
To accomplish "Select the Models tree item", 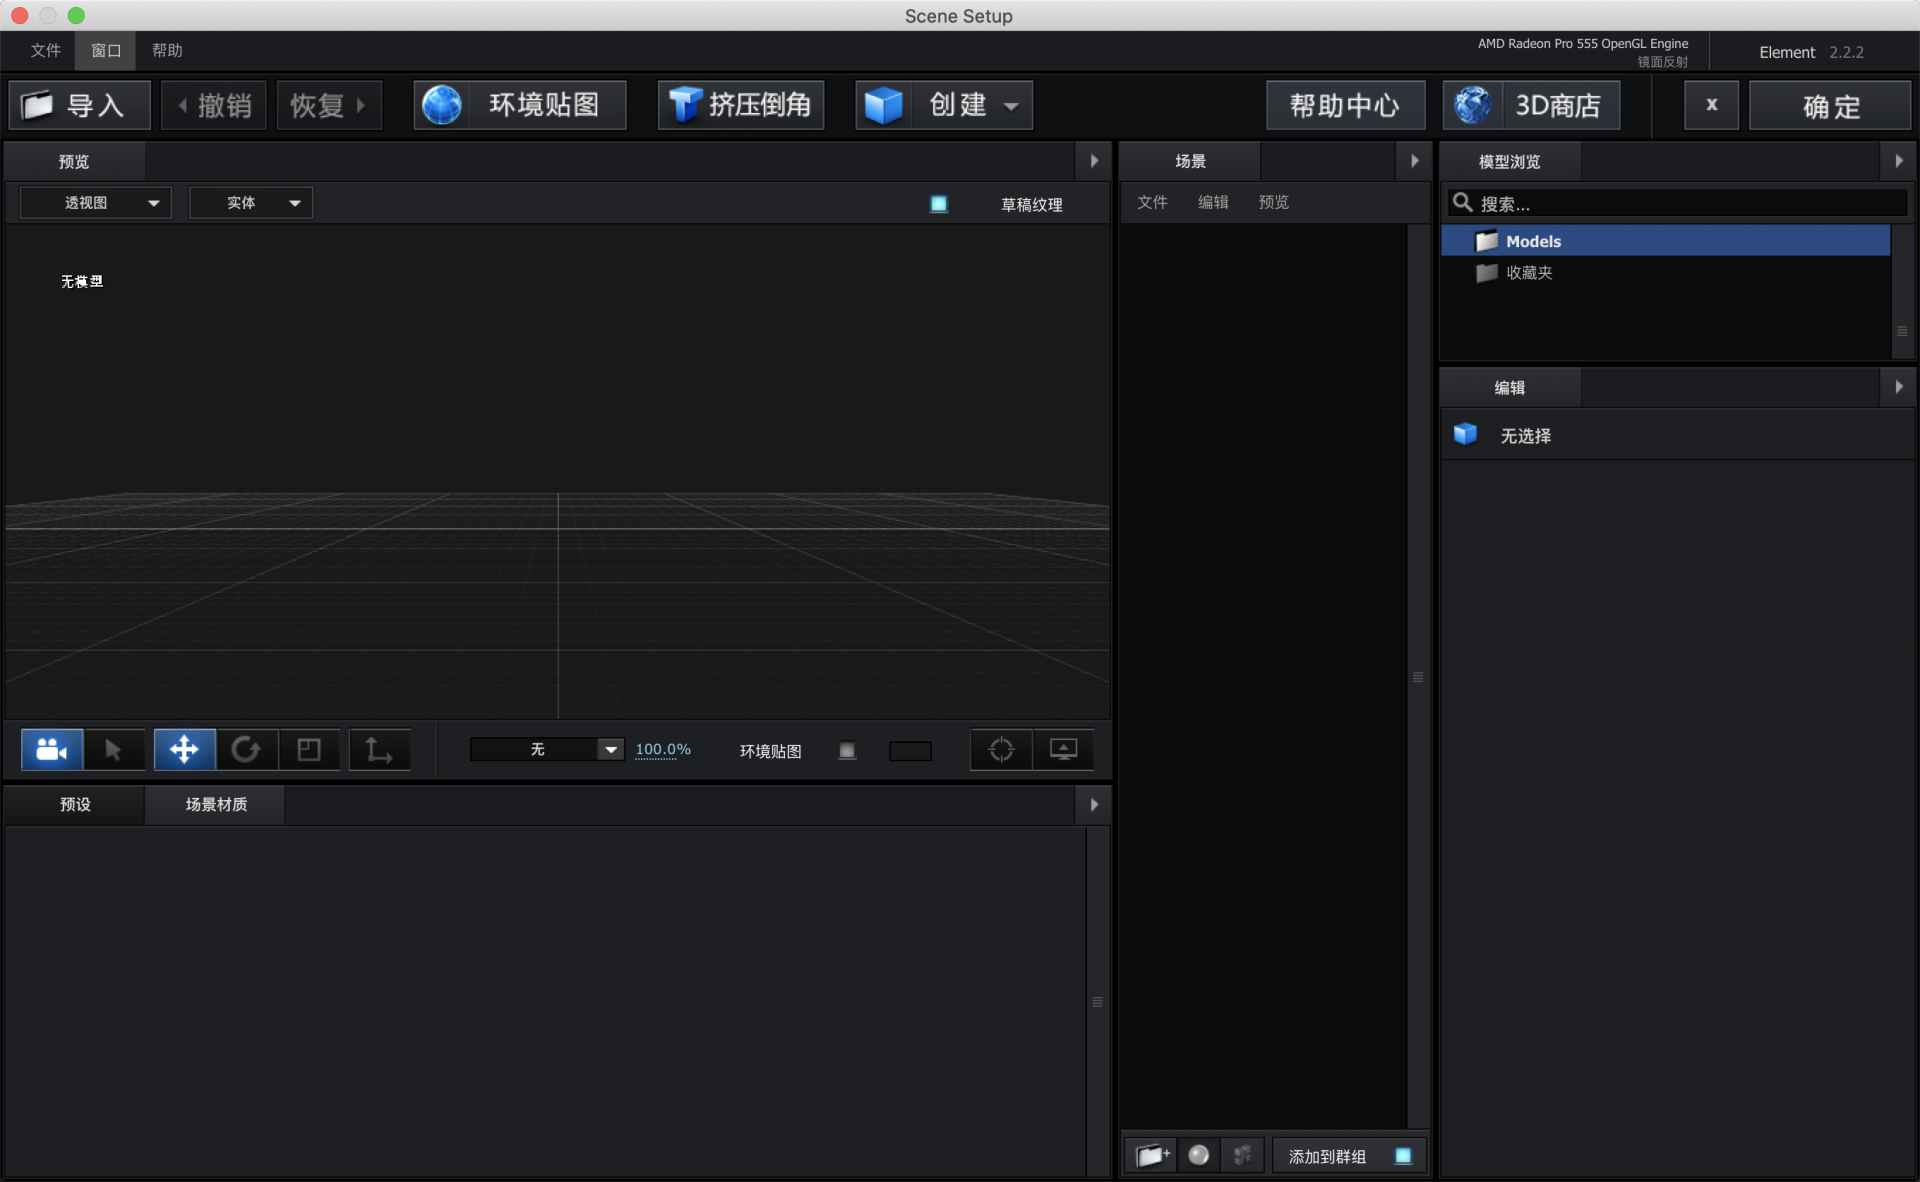I will (1666, 241).
